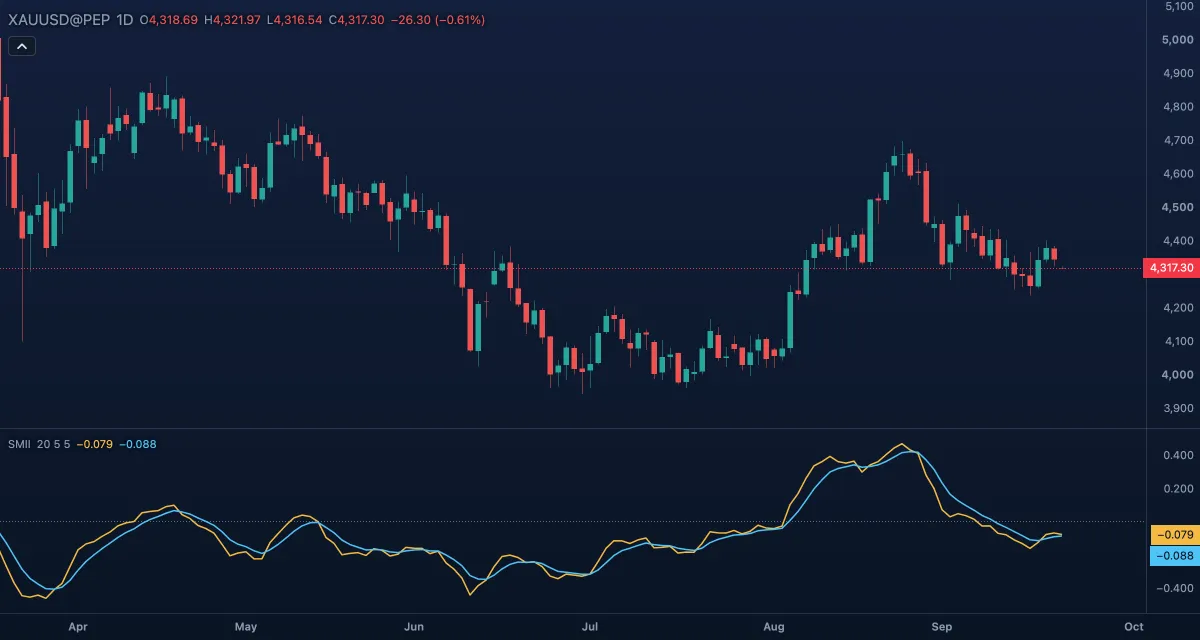This screenshot has height=640, width=1200.
Task: Click the yellow −0.079 value in the SMII legend
Action: pos(95,444)
